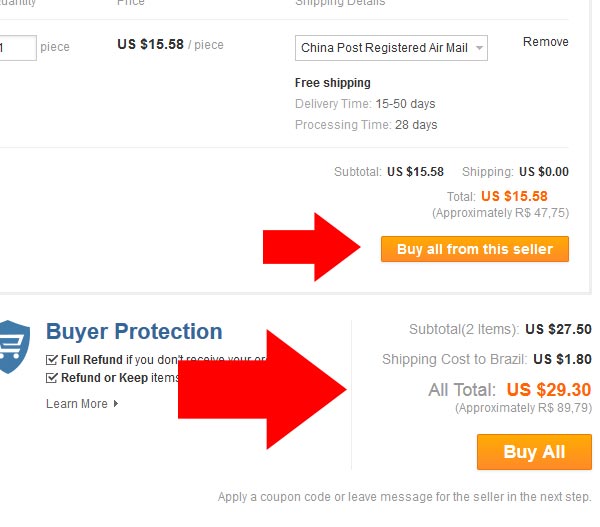
Task: Focus the quantity input field
Action: [x=18, y=48]
